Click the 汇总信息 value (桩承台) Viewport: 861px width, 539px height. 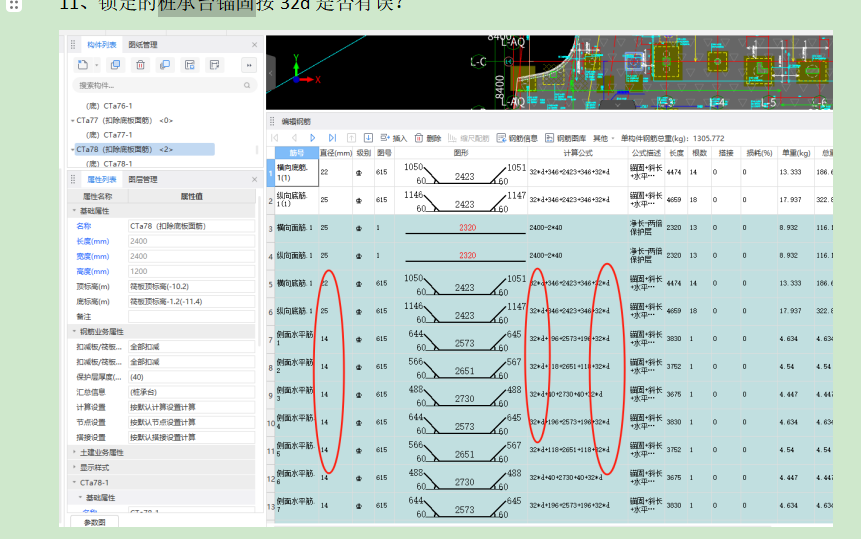click(192, 392)
